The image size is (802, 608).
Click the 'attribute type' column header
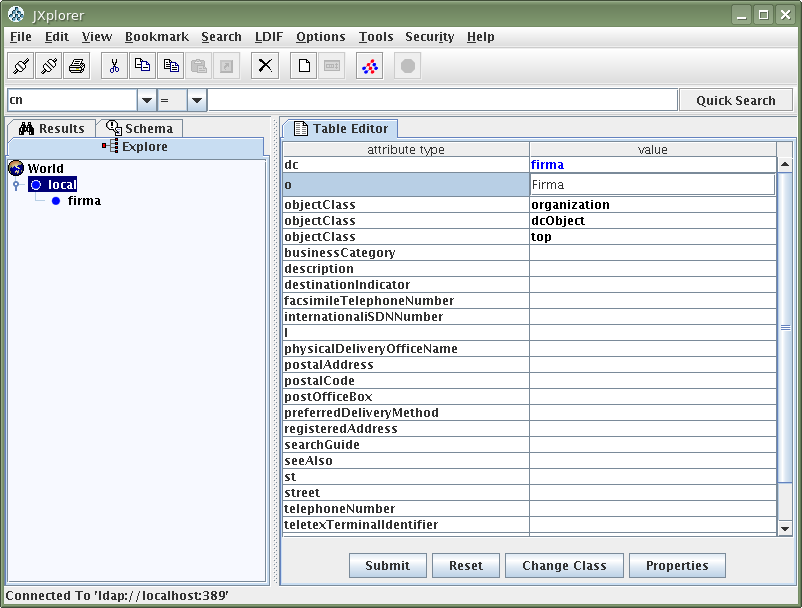click(406, 150)
